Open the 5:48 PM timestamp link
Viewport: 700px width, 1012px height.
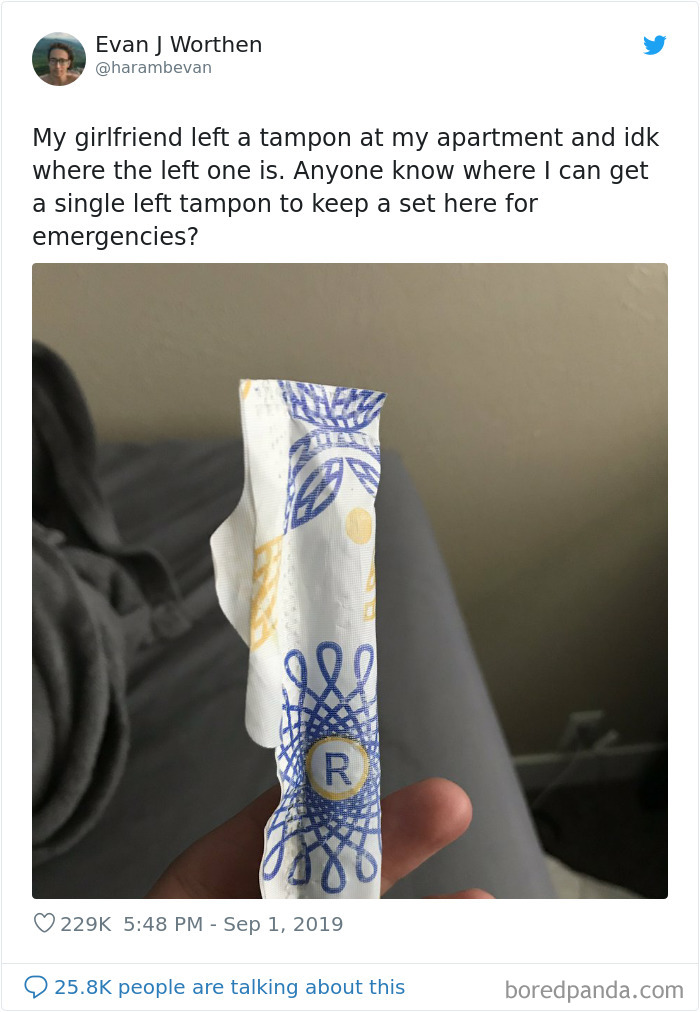click(x=163, y=924)
